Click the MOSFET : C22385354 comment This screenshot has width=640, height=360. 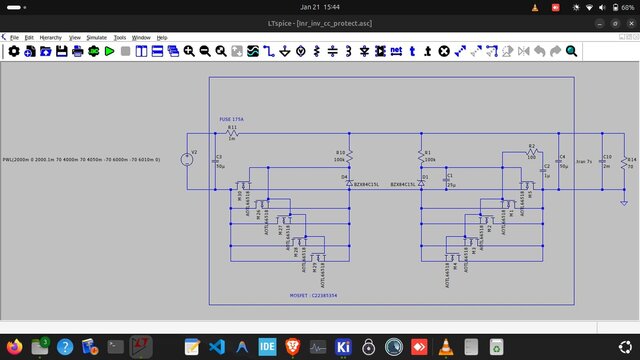tap(313, 295)
